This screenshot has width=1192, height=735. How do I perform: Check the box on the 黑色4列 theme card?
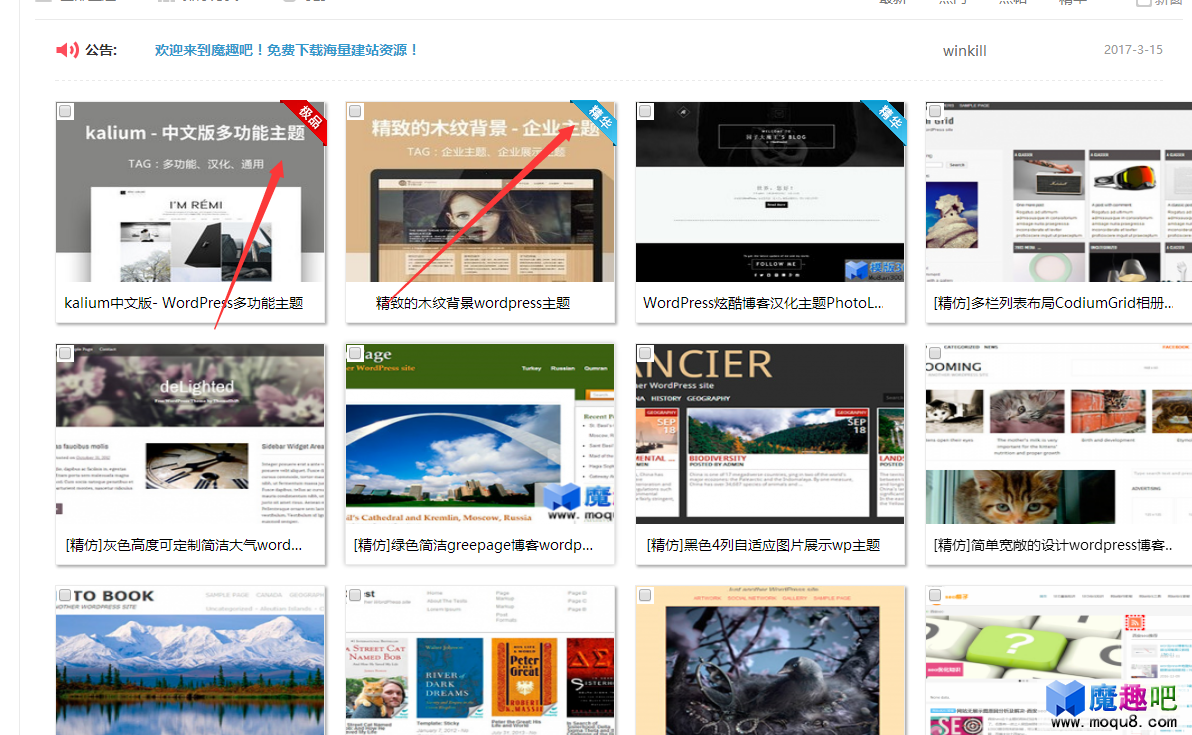[x=645, y=353]
